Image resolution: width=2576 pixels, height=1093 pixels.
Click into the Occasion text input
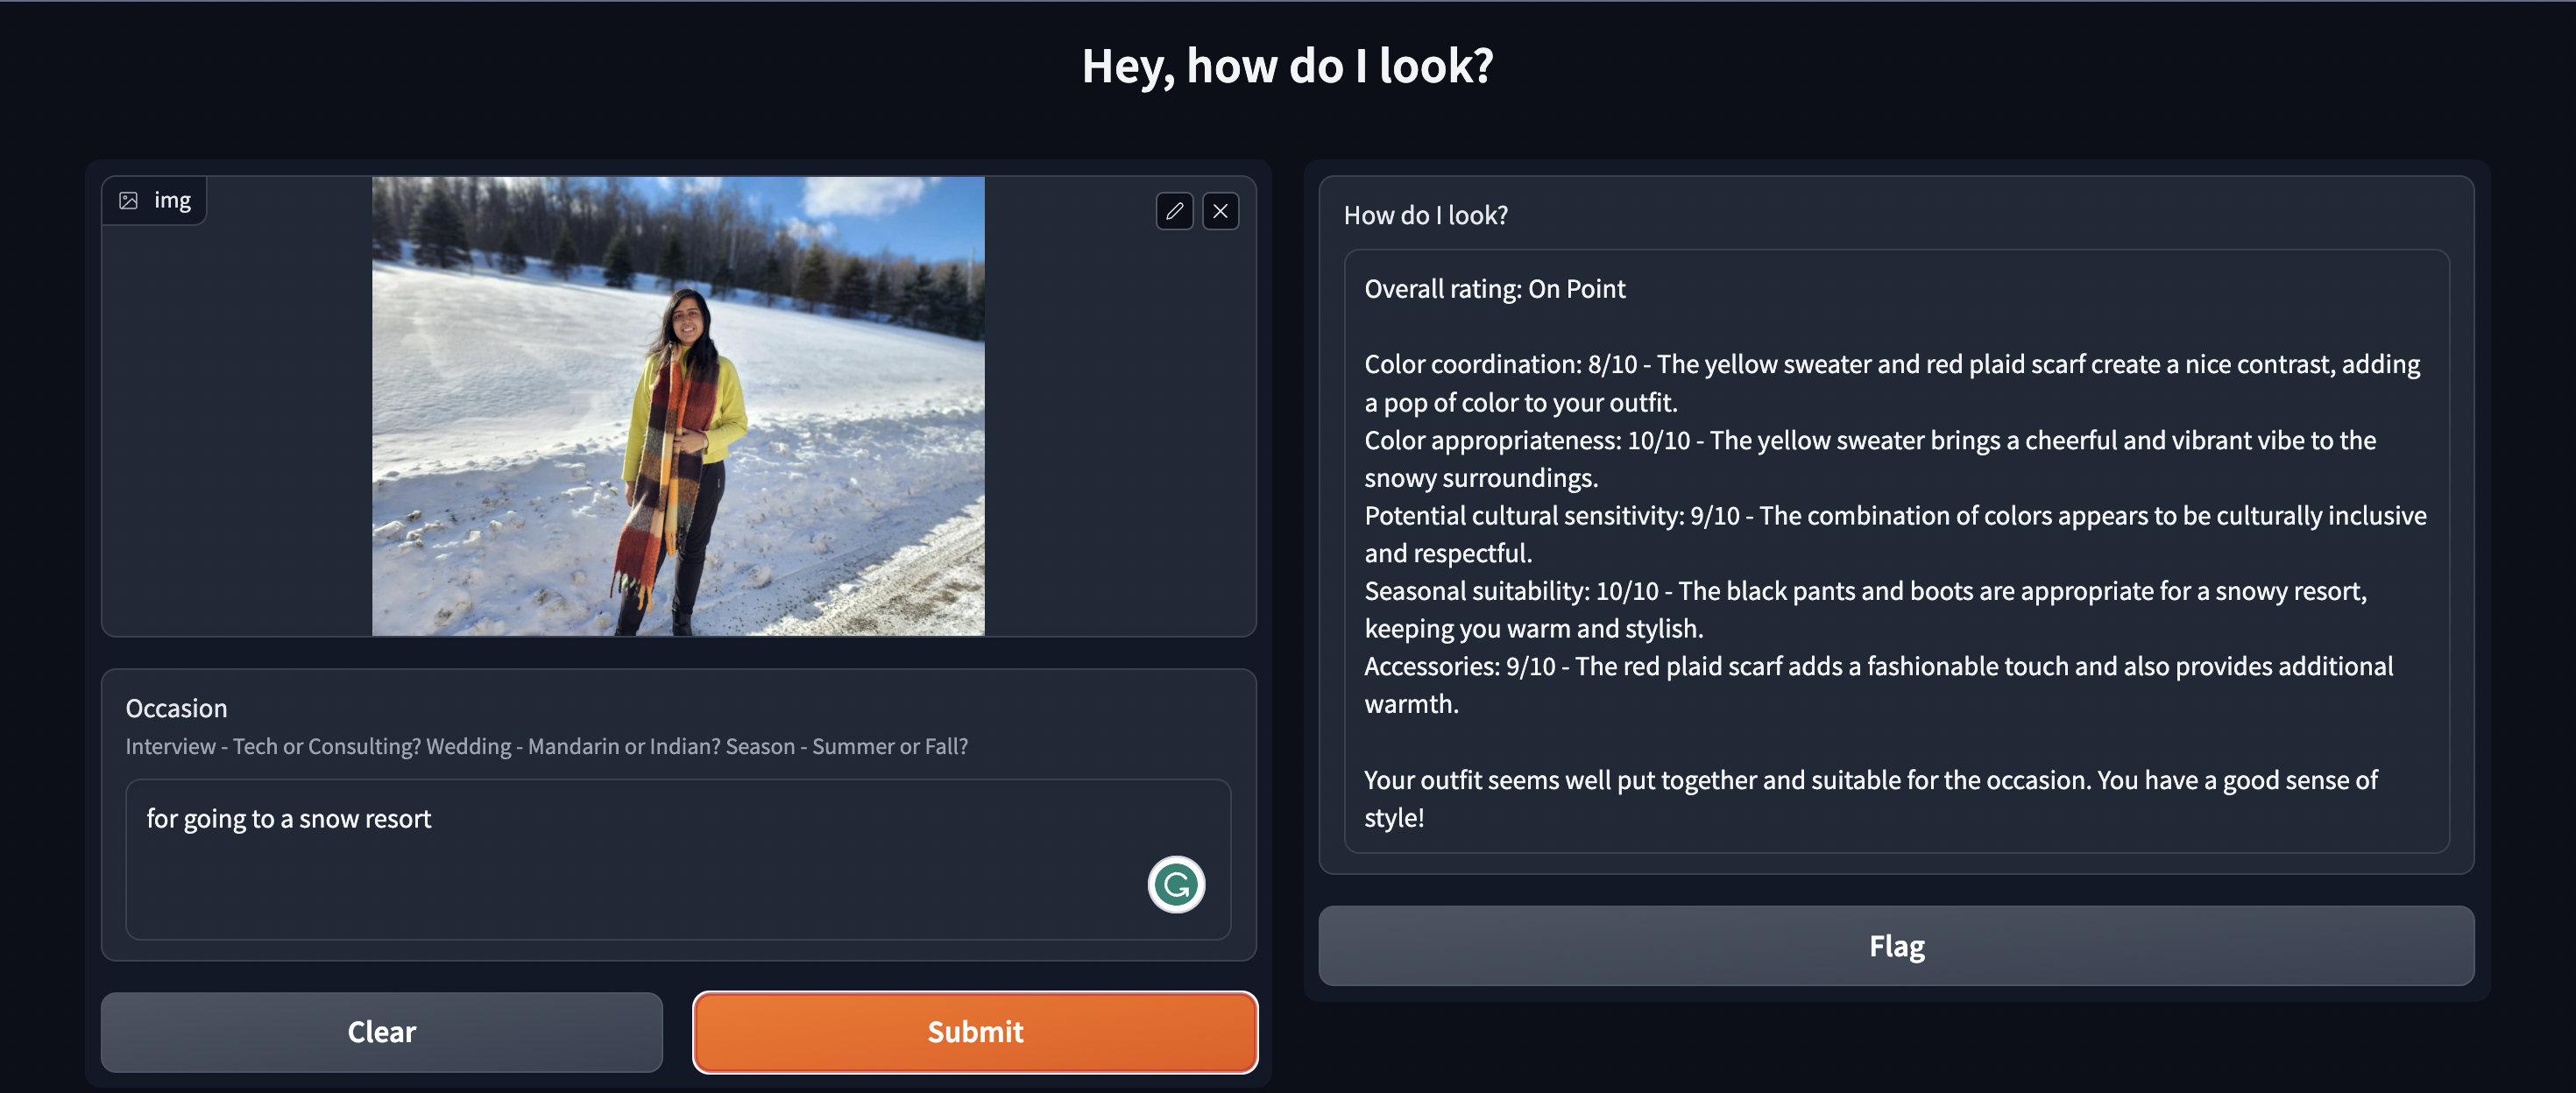pos(678,859)
